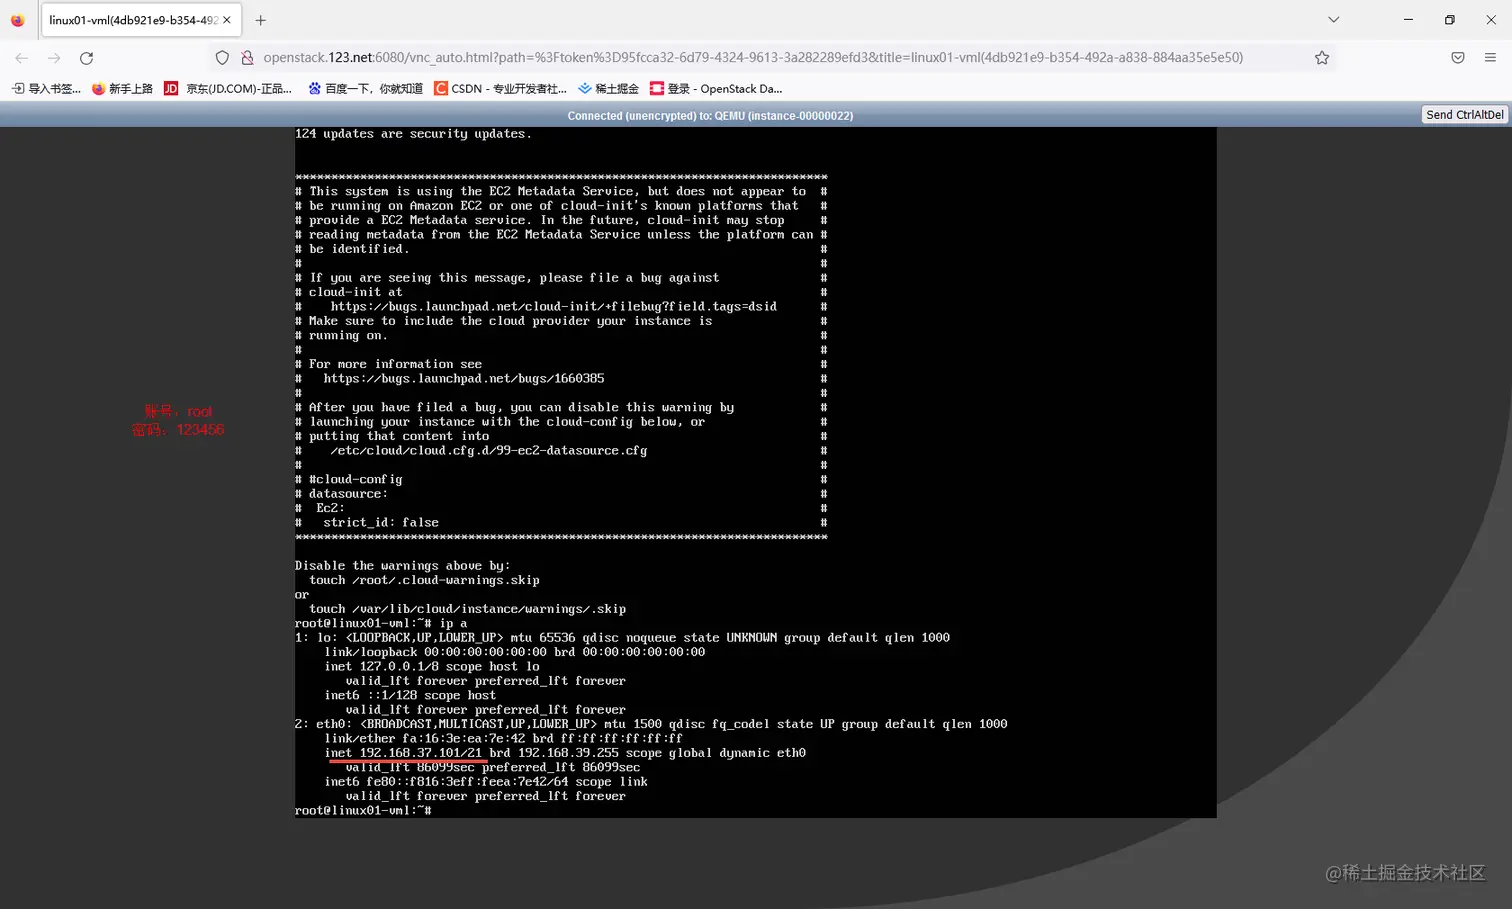1512x909 pixels.
Task: Open the 京东(JD.COM) bookmark
Action: (x=227, y=89)
